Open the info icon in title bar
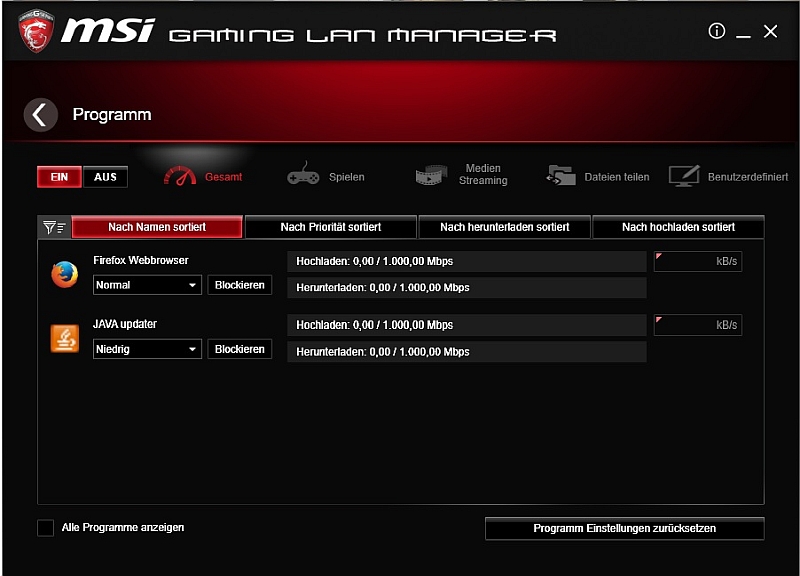Screen dimensions: 800x576 [x=716, y=32]
